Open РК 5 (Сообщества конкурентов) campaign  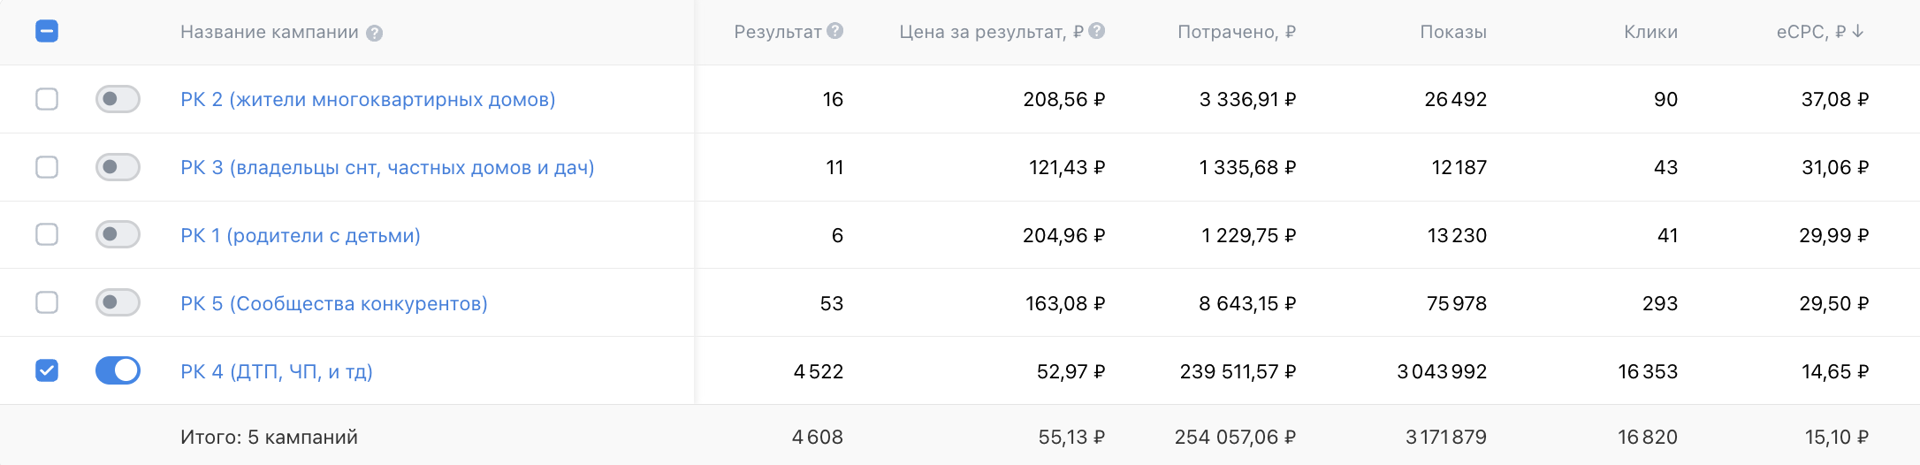click(x=333, y=304)
